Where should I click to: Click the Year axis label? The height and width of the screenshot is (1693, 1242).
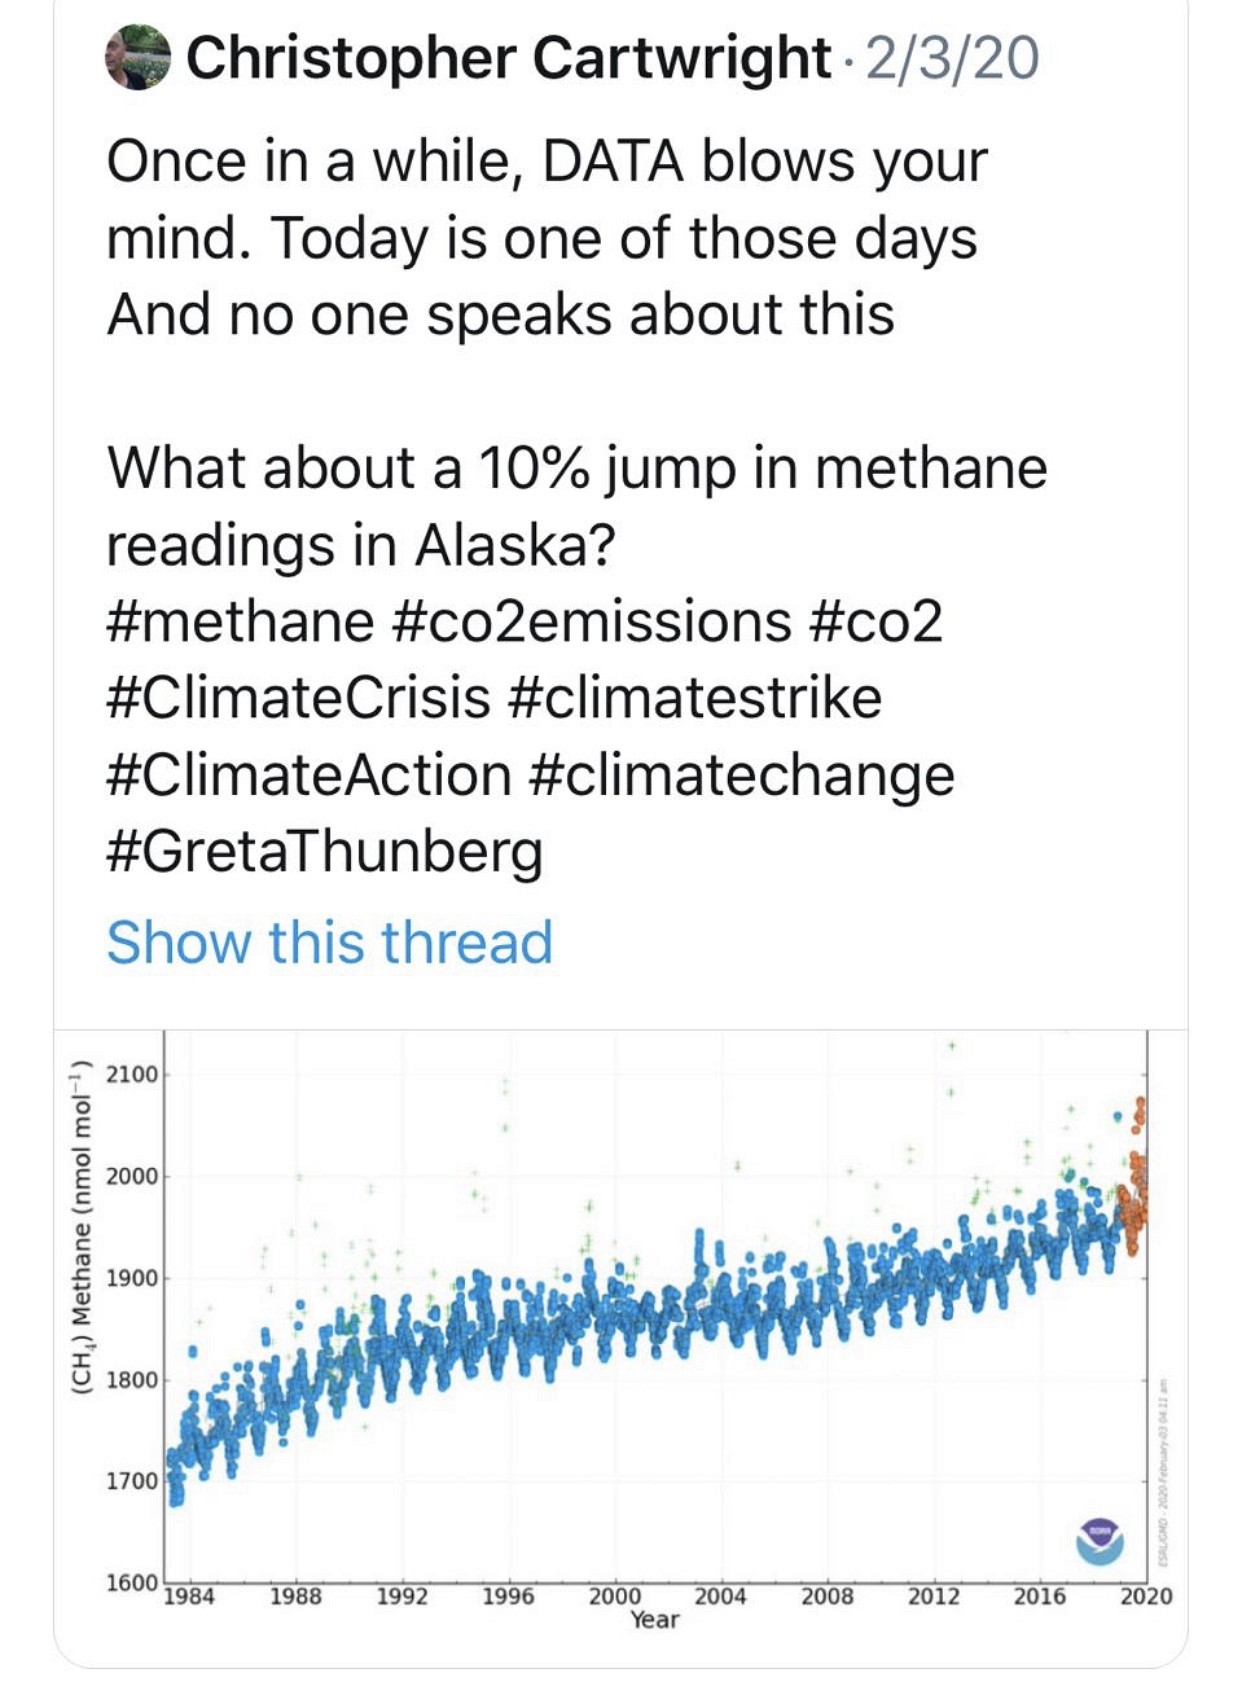tap(655, 1620)
